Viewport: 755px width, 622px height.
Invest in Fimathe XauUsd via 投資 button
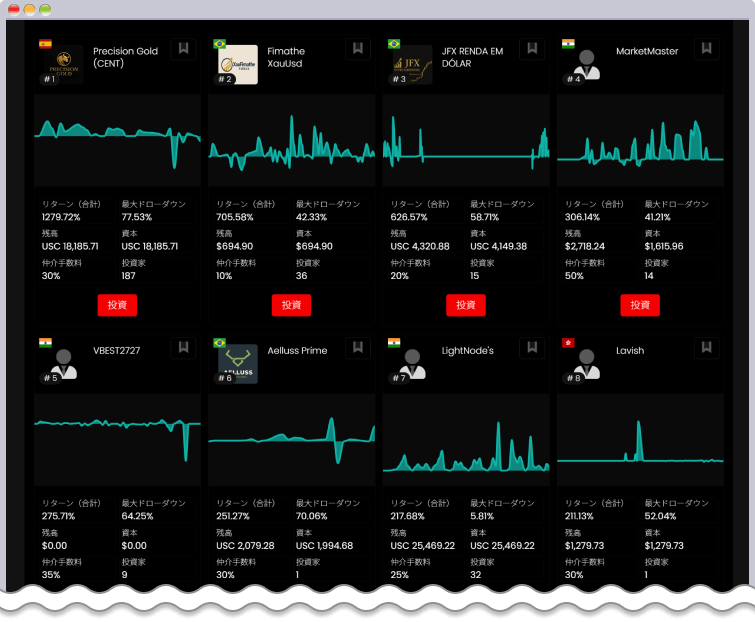point(291,305)
